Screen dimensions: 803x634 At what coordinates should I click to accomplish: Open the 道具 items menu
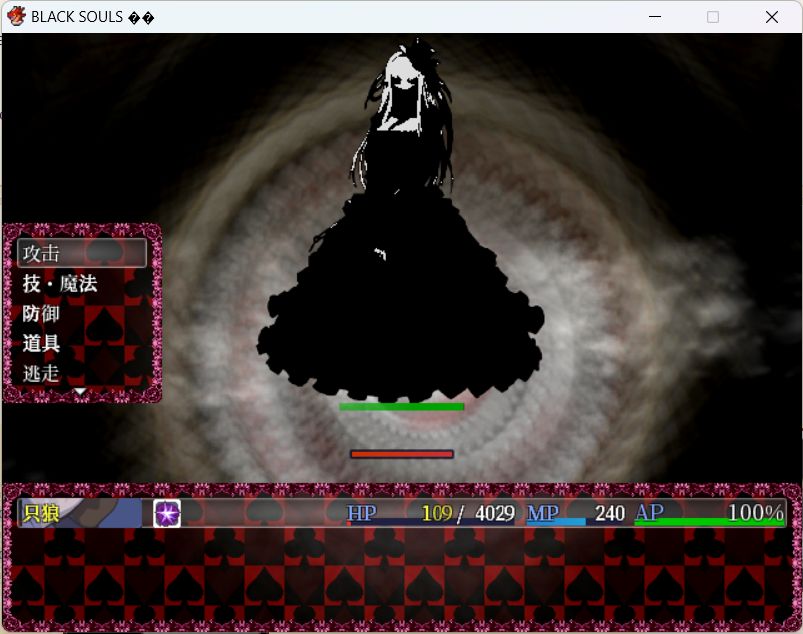click(x=42, y=344)
